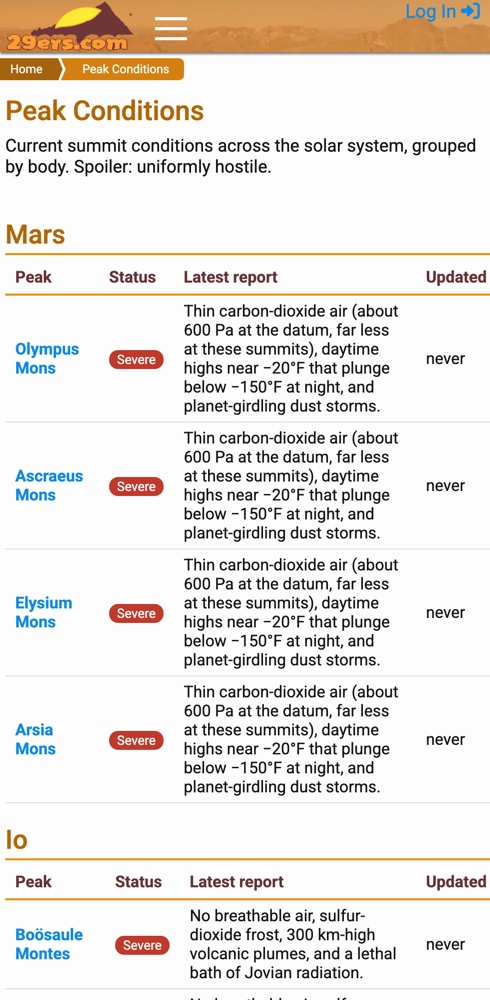Click the Severe badge for Boösaule Montes
Viewport: 490px width, 1000px height.
[x=142, y=945]
